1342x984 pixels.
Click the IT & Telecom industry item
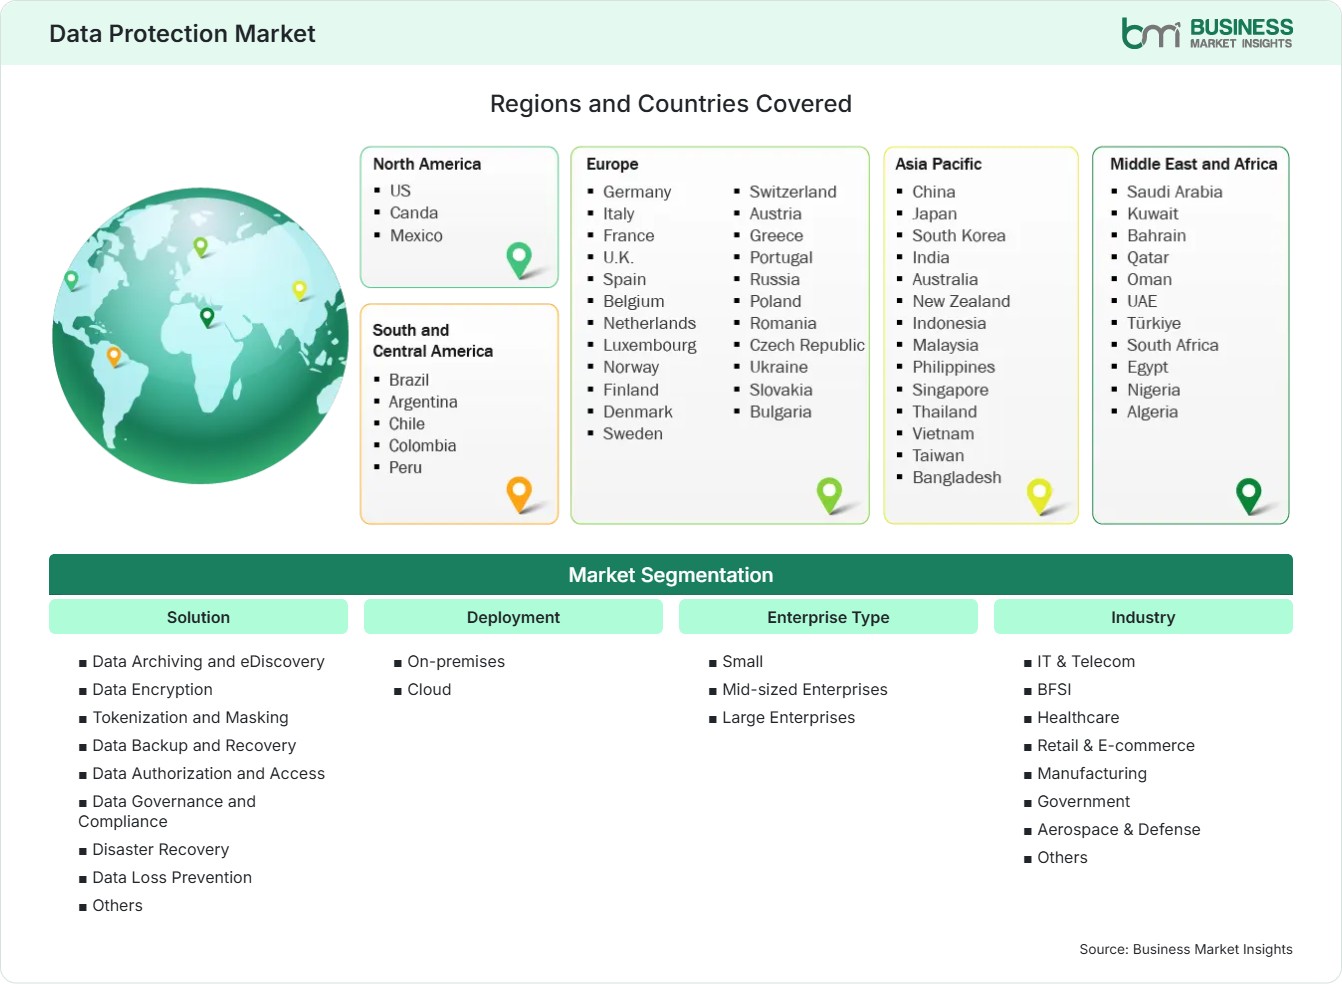coord(1086,662)
